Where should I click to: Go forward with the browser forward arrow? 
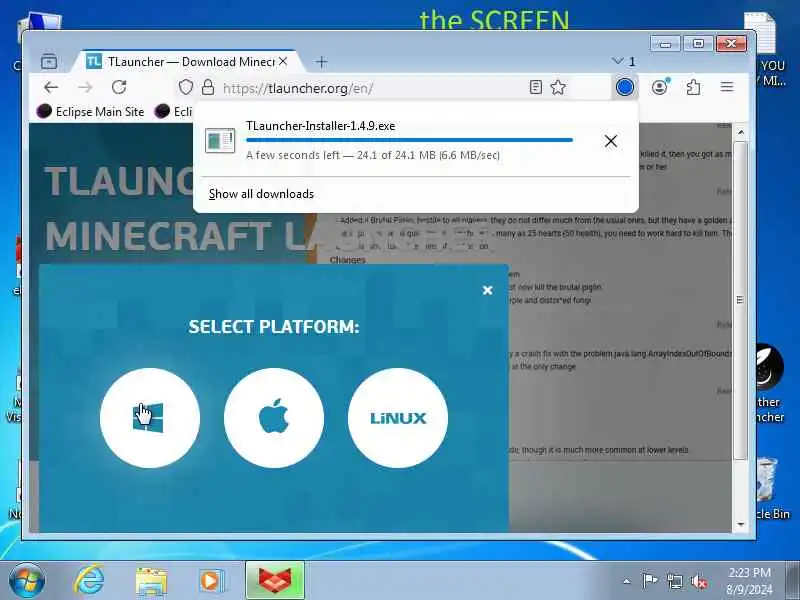point(85,87)
